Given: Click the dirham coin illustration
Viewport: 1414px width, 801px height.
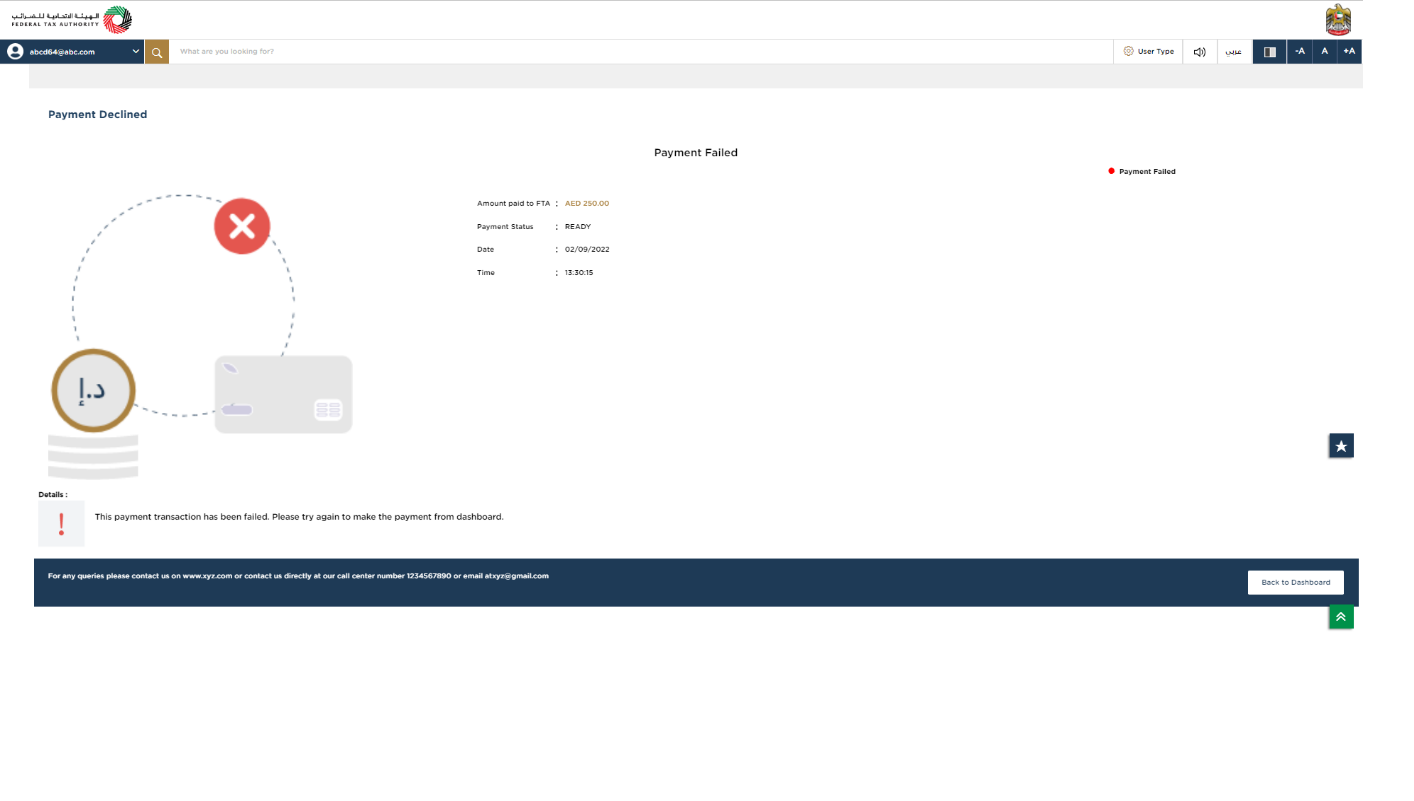Looking at the screenshot, I should point(93,391).
